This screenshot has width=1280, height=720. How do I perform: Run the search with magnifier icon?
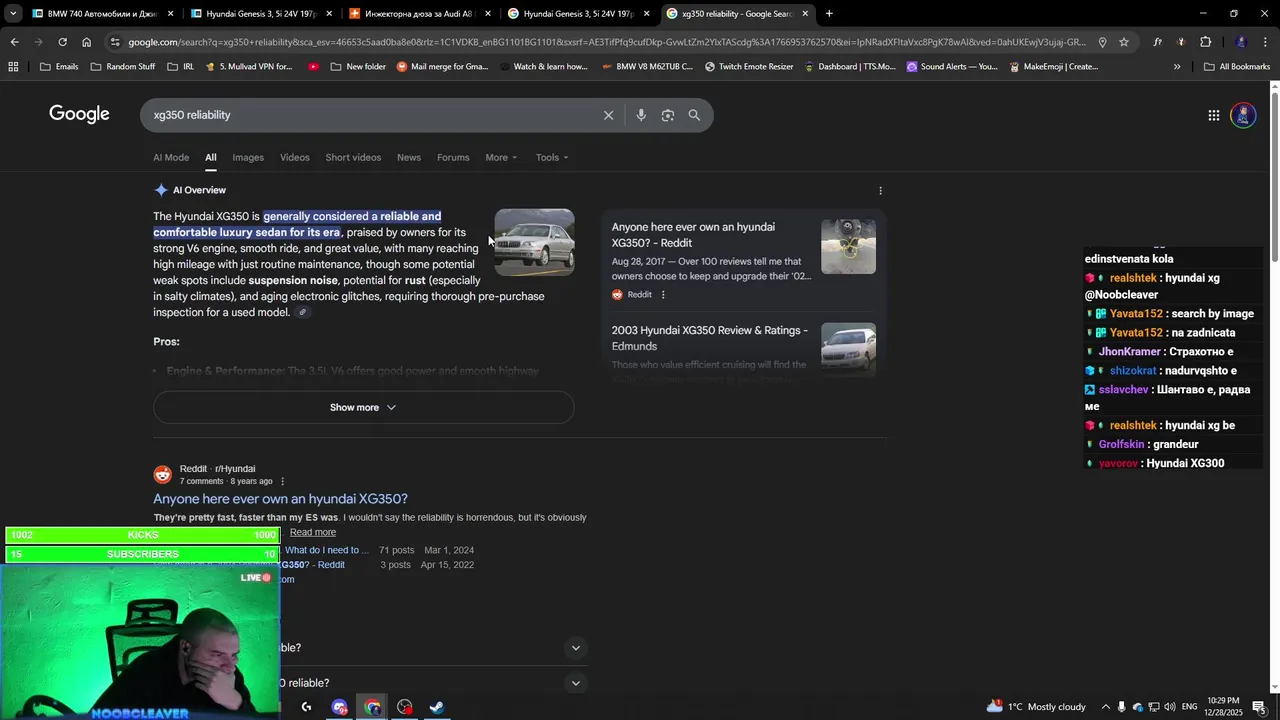pyautogui.click(x=694, y=115)
